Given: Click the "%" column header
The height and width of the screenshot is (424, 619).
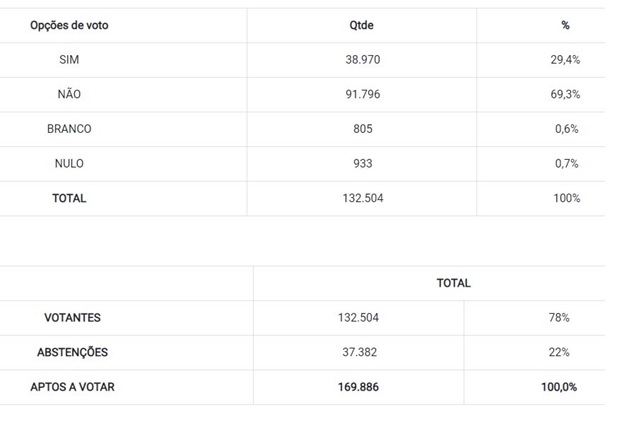Looking at the screenshot, I should pyautogui.click(x=565, y=25).
